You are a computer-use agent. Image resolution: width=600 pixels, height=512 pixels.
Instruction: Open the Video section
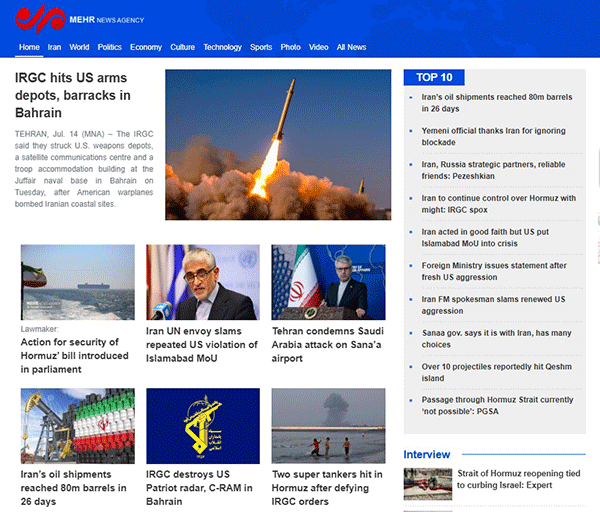click(318, 47)
